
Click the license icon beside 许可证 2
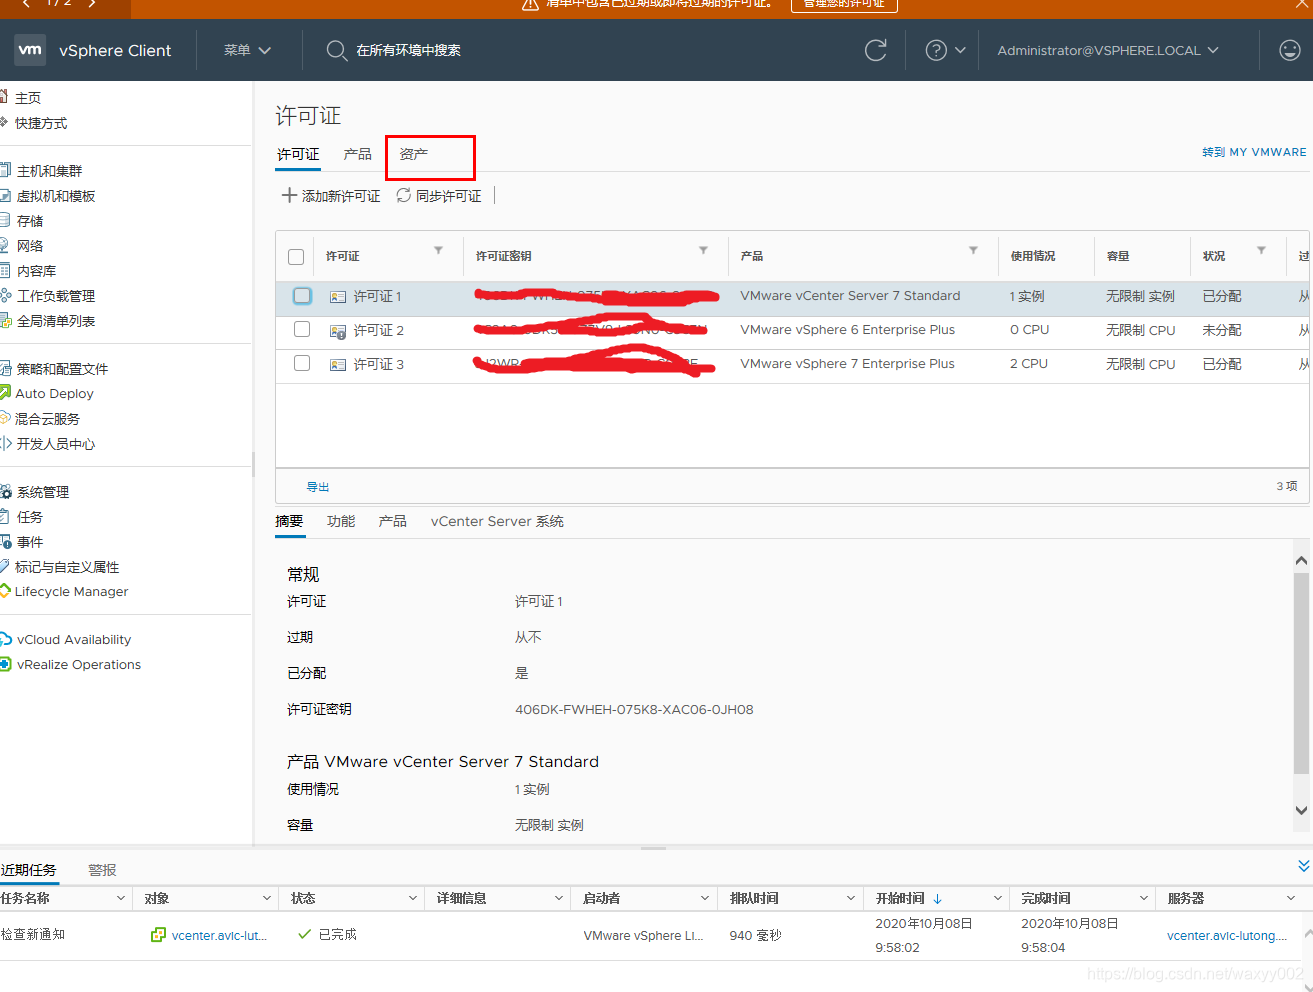[x=338, y=331]
